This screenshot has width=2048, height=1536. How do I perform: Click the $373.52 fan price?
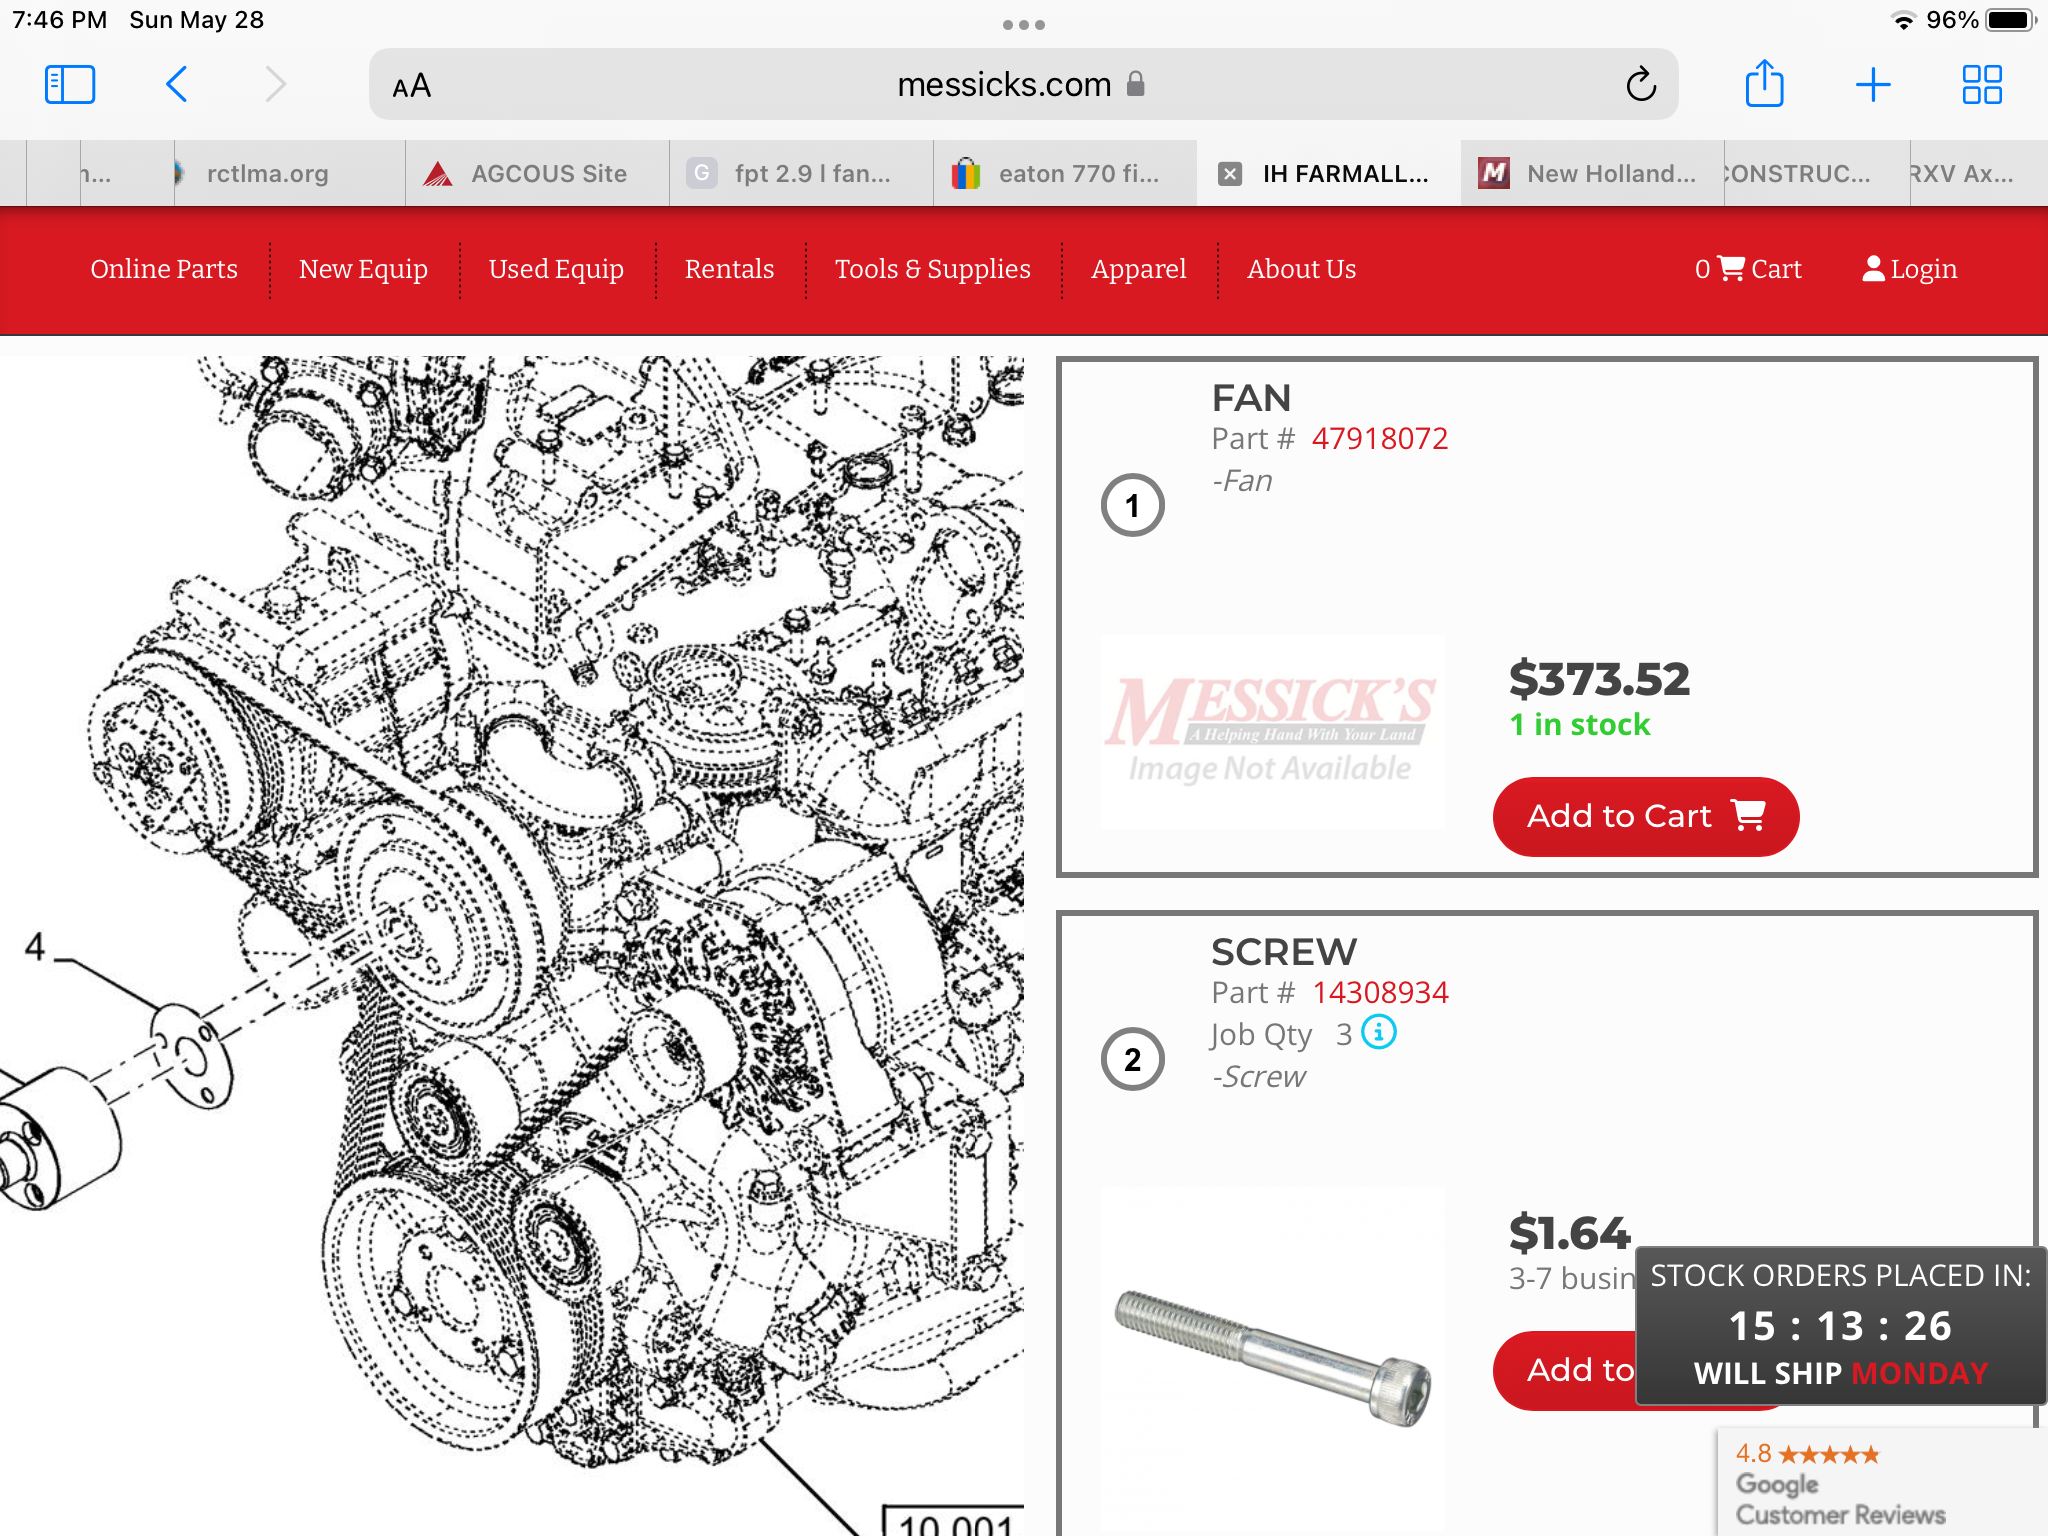click(x=1599, y=679)
